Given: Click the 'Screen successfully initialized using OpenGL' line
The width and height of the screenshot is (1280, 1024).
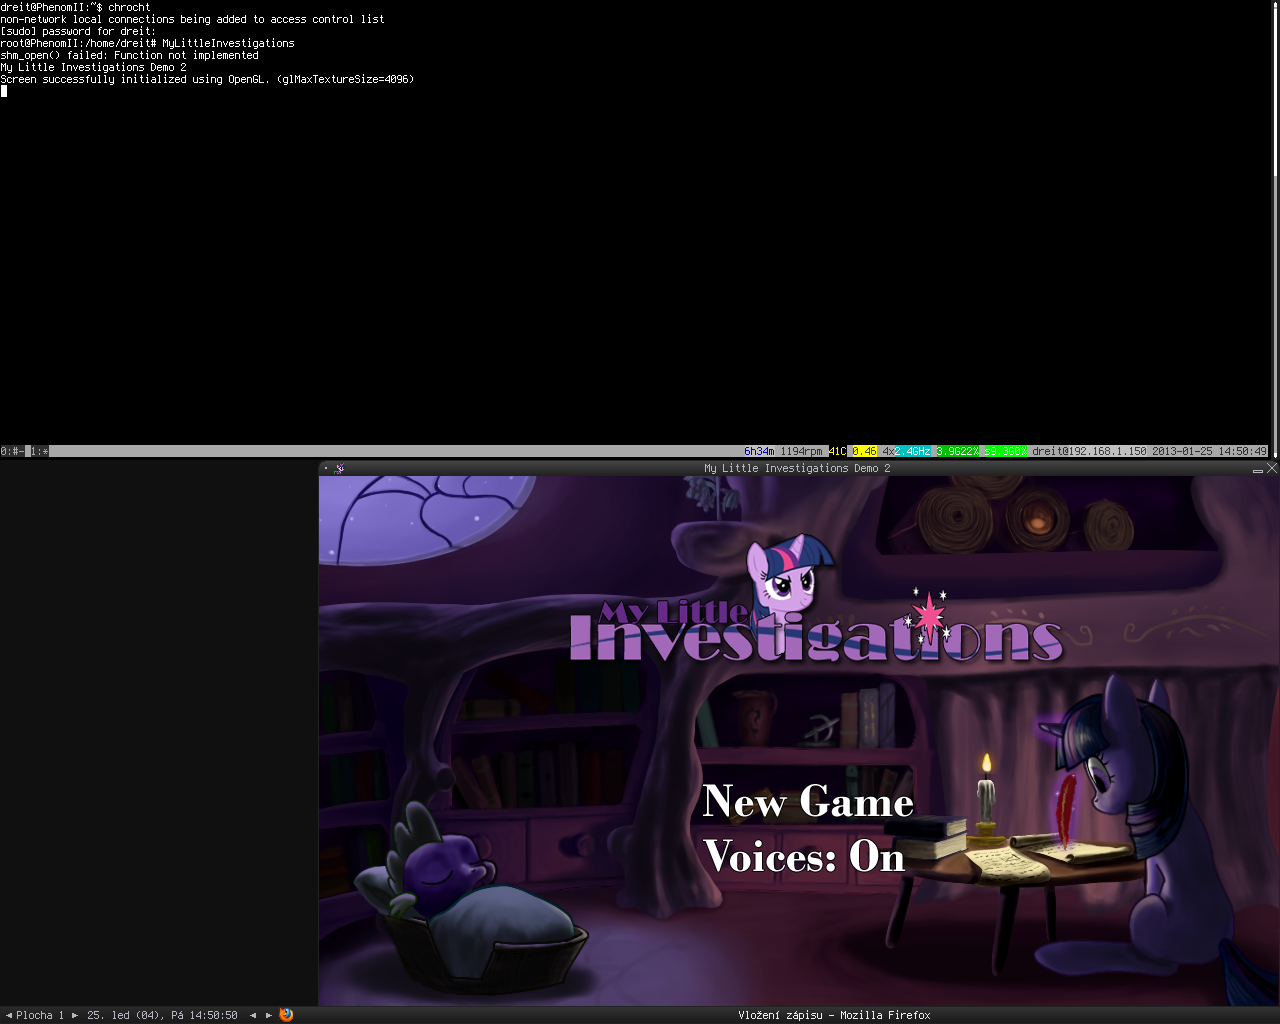Looking at the screenshot, I should pyautogui.click(x=207, y=79).
